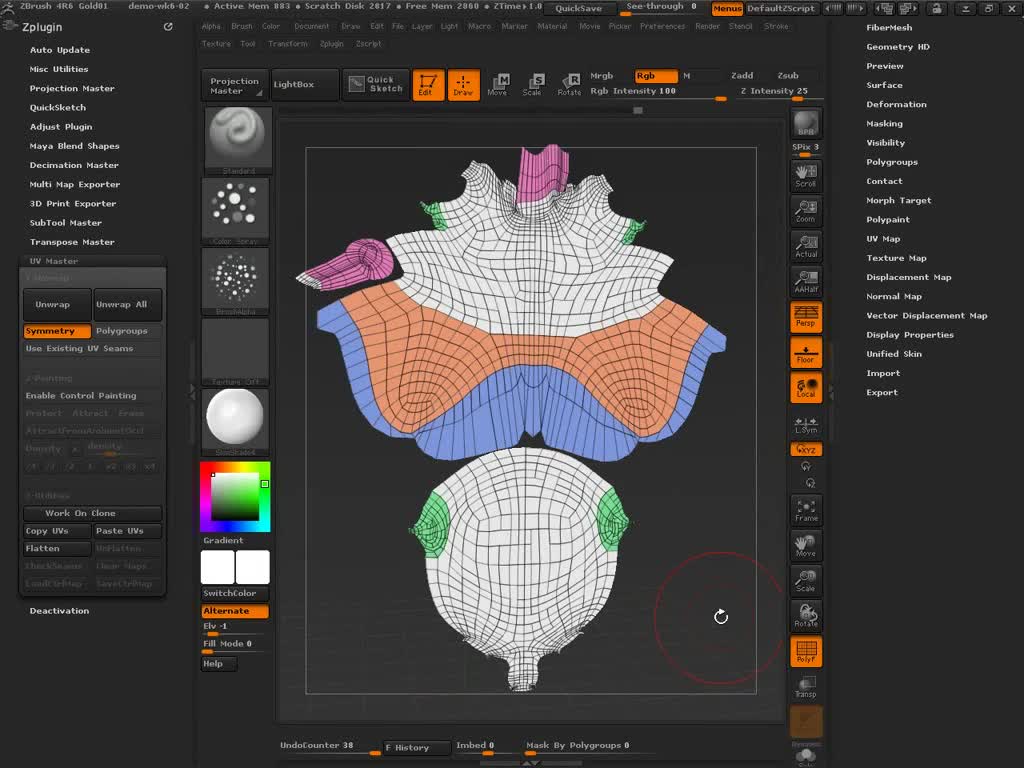Open the Color Spray stroke picker
This screenshot has height=768, width=1024.
[x=236, y=211]
